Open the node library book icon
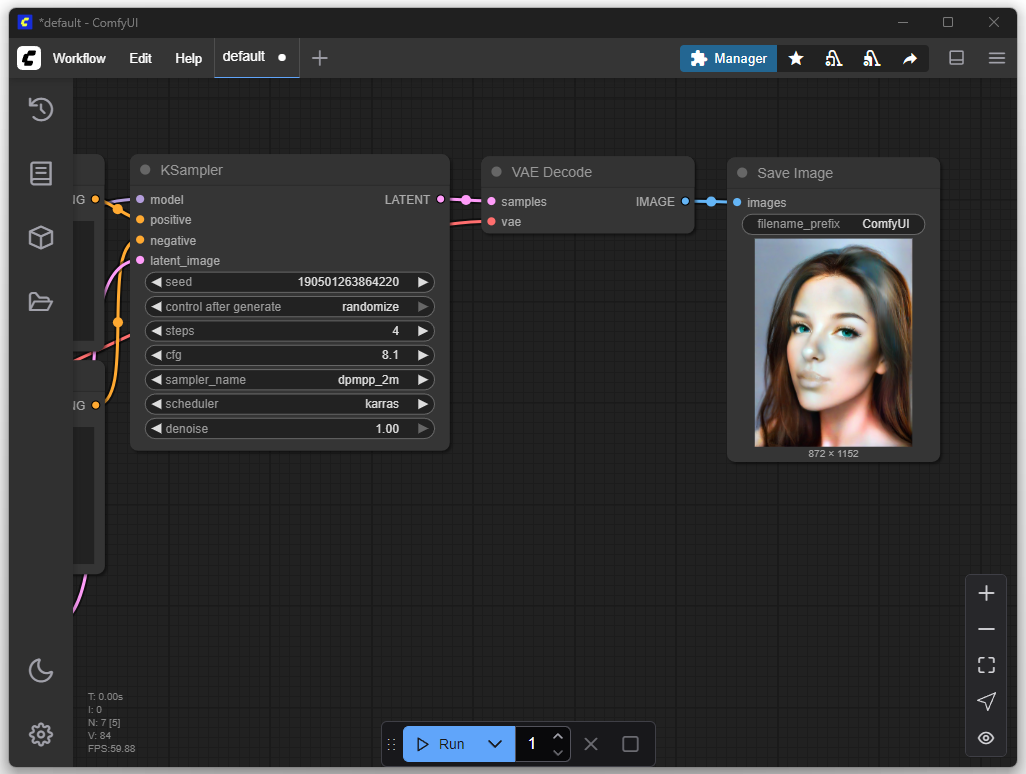The height and width of the screenshot is (774, 1026). 40,173
